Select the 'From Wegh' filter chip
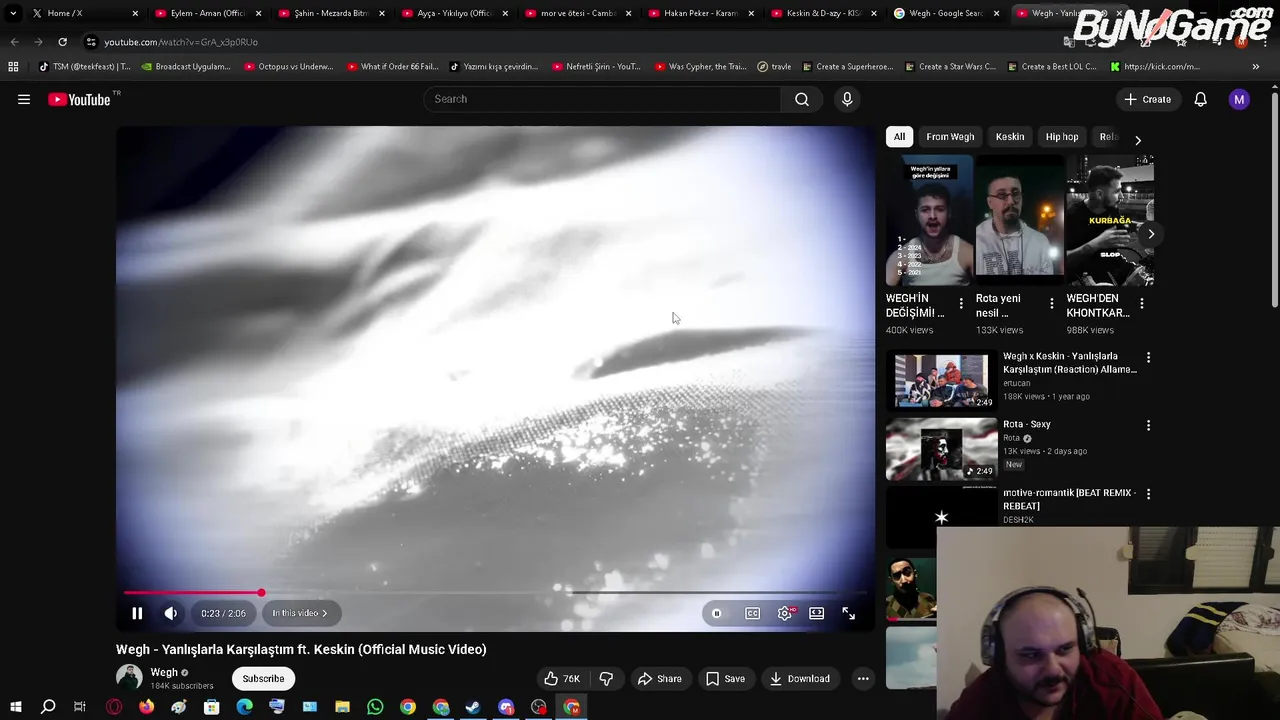Screen dimensions: 1280x720 point(950,137)
